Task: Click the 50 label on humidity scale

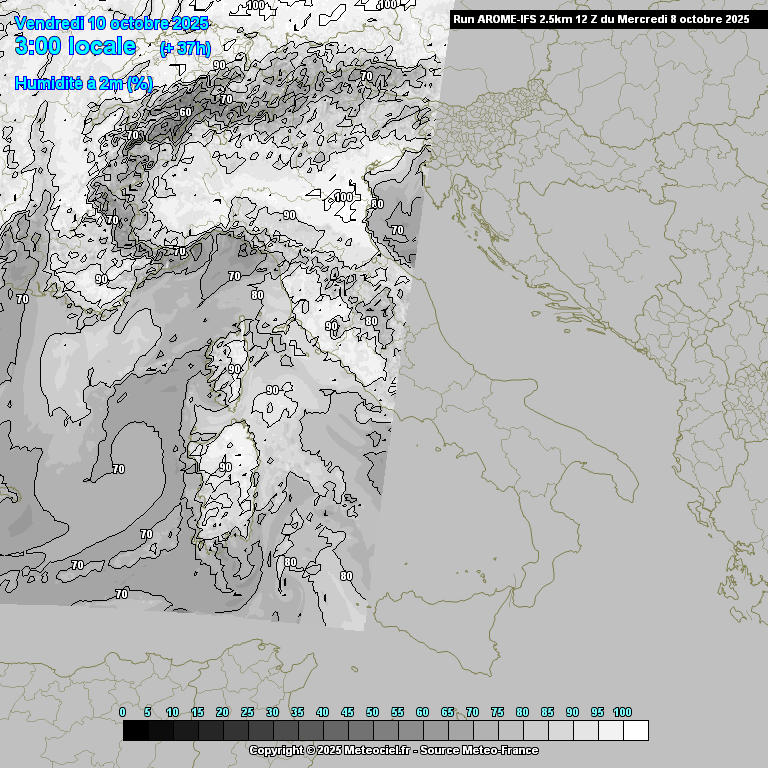Action: [372, 712]
